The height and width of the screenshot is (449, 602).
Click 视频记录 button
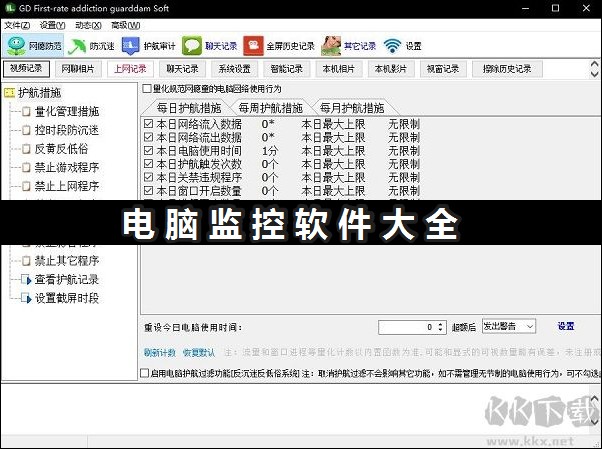coord(26,69)
